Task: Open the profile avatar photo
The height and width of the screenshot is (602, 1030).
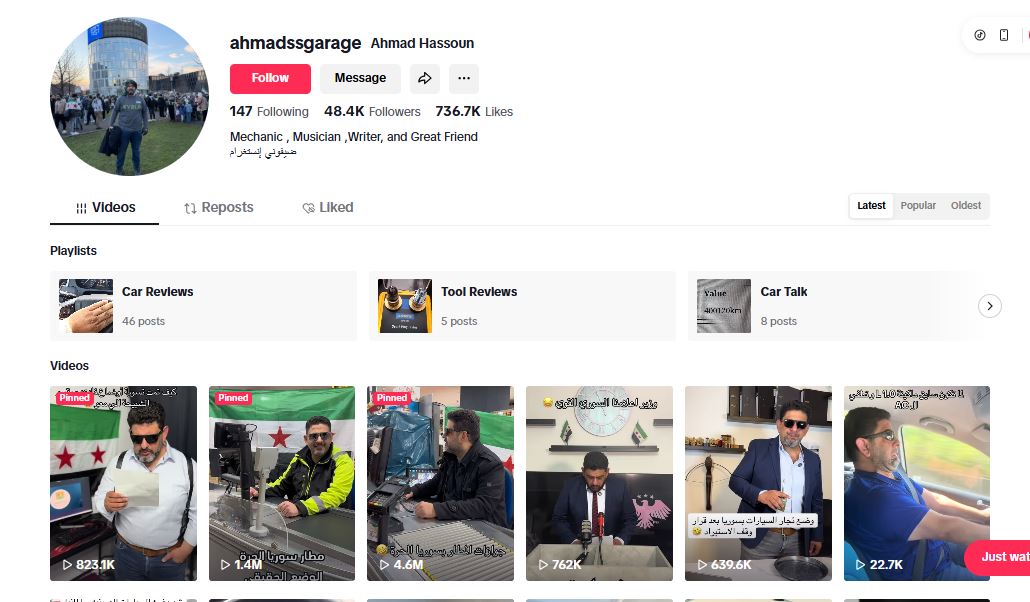Action: point(129,96)
